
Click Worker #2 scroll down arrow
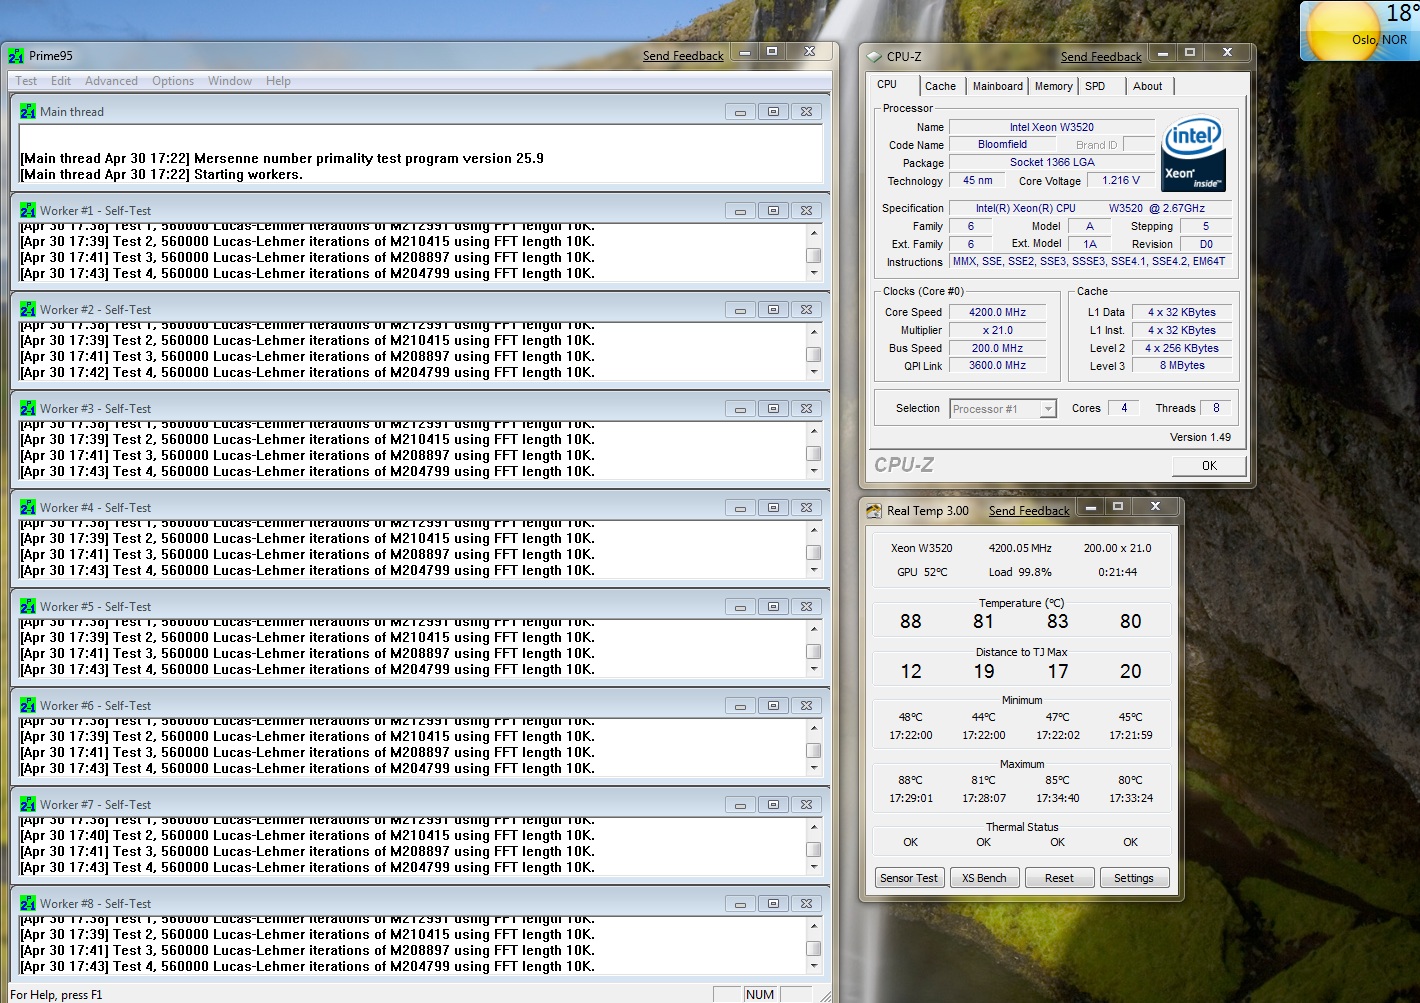coord(814,372)
